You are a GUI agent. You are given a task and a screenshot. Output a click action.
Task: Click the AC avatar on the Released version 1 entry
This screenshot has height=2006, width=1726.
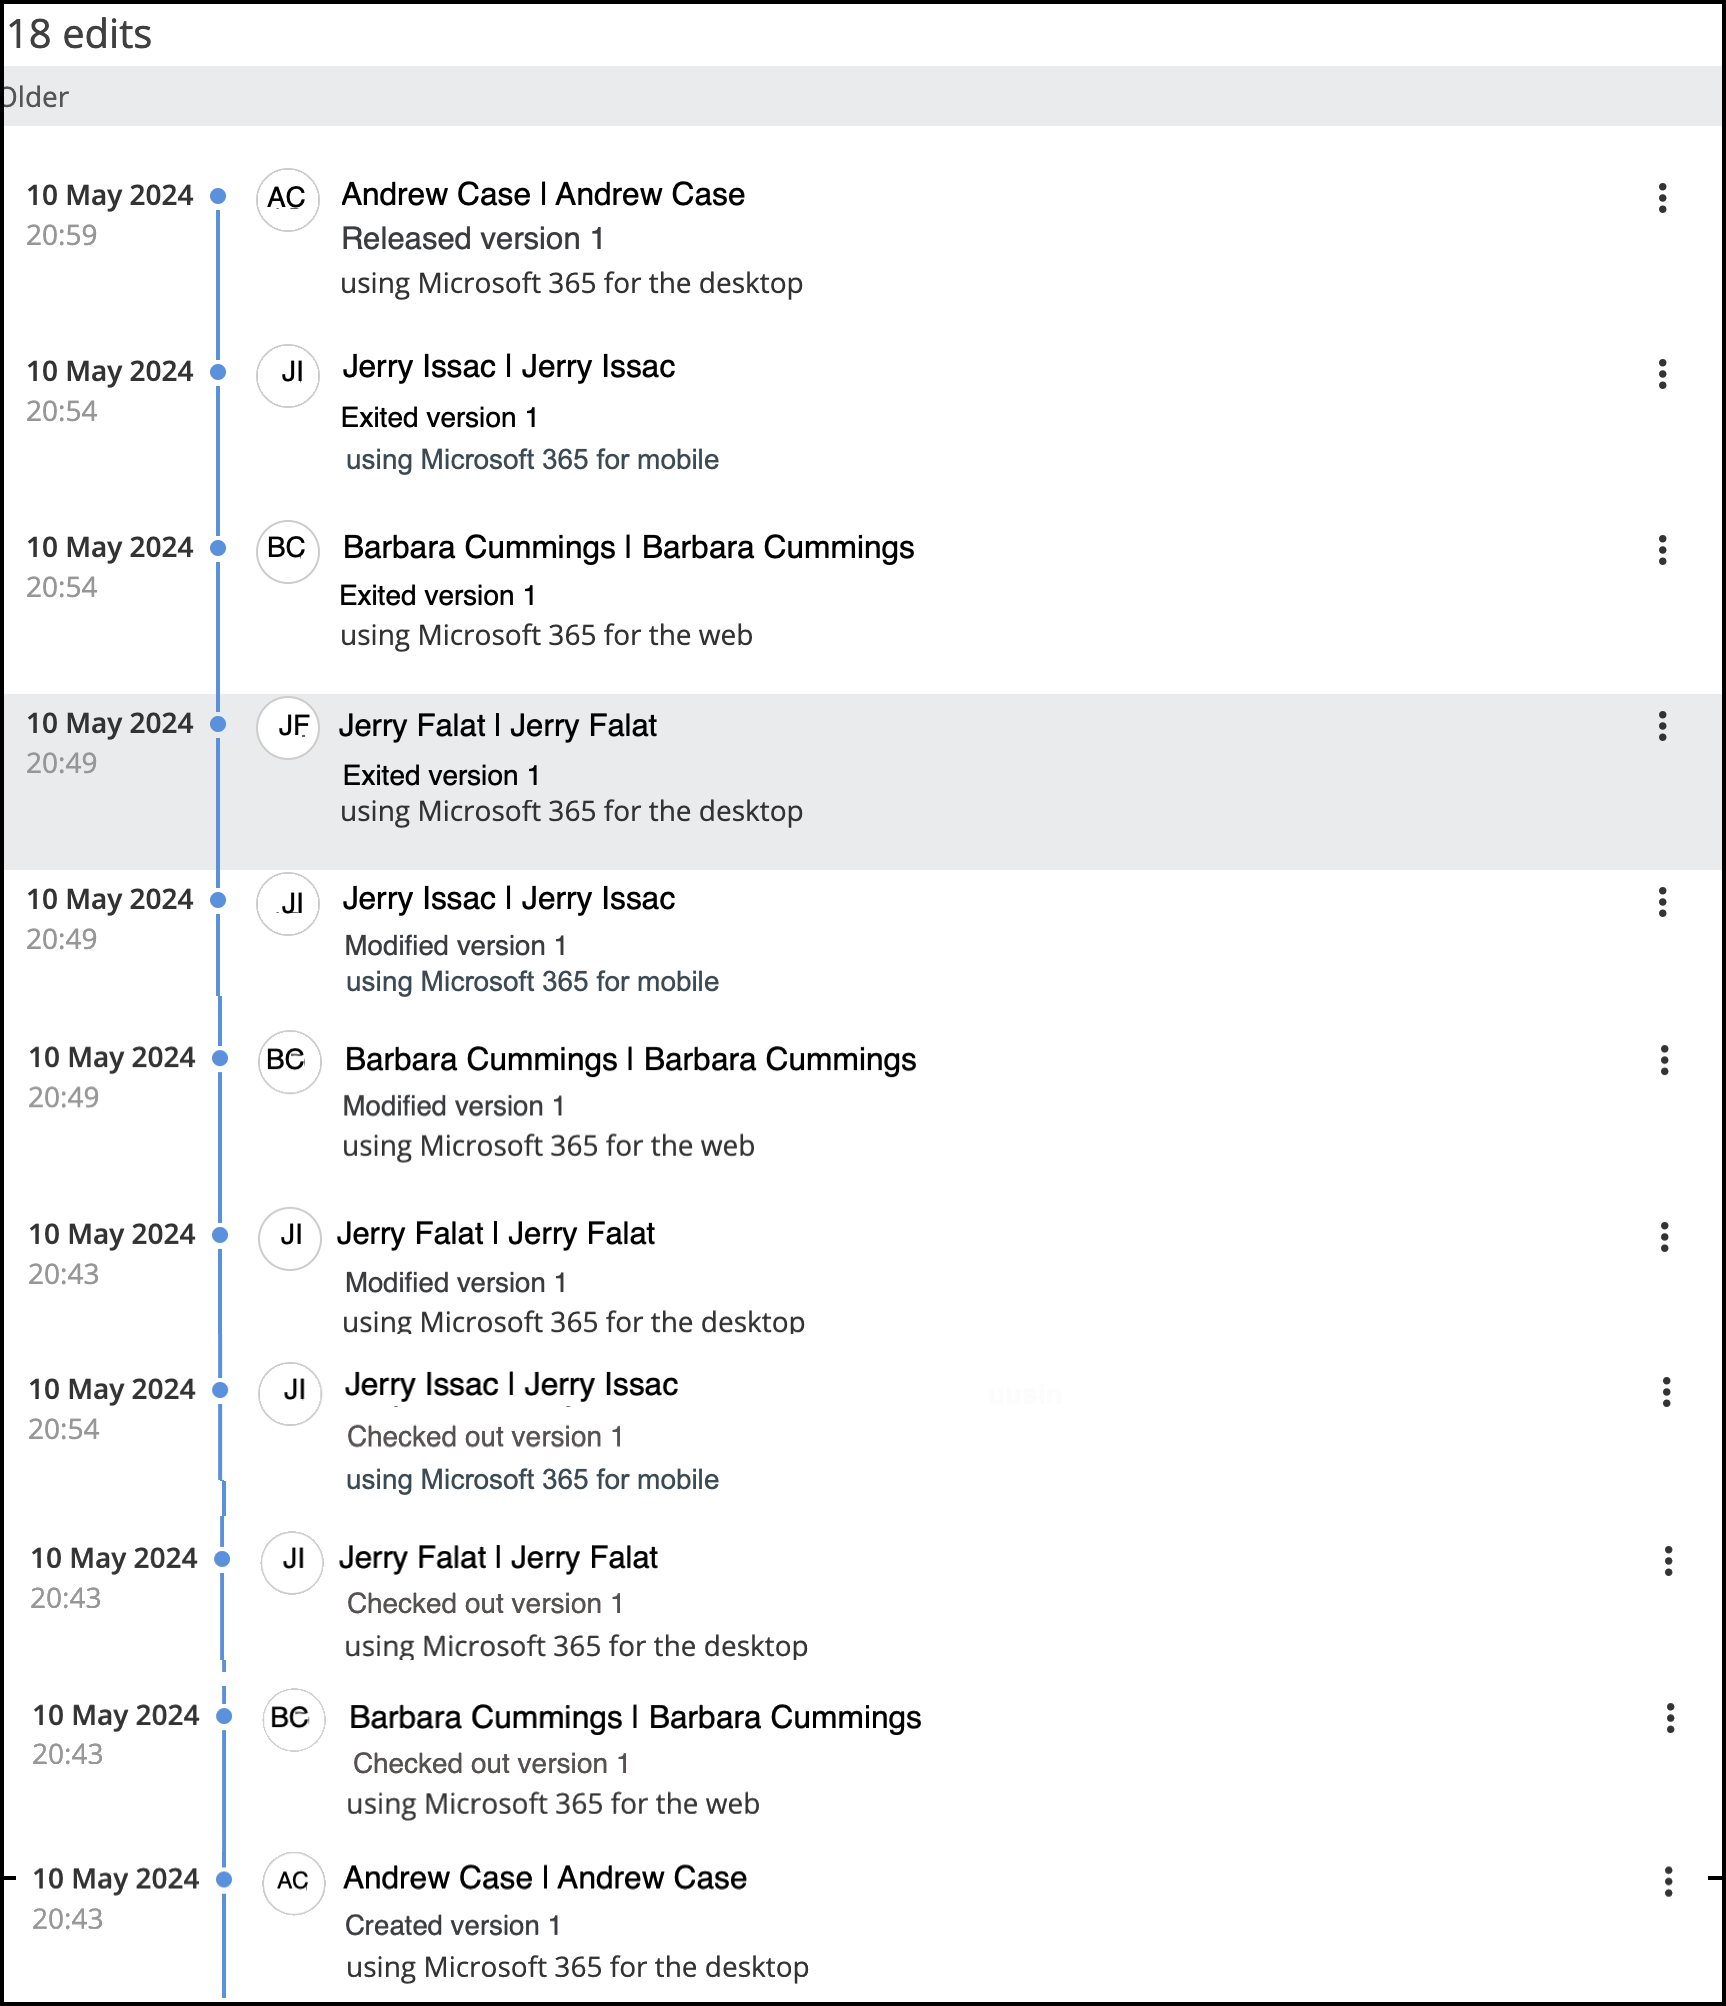[287, 199]
